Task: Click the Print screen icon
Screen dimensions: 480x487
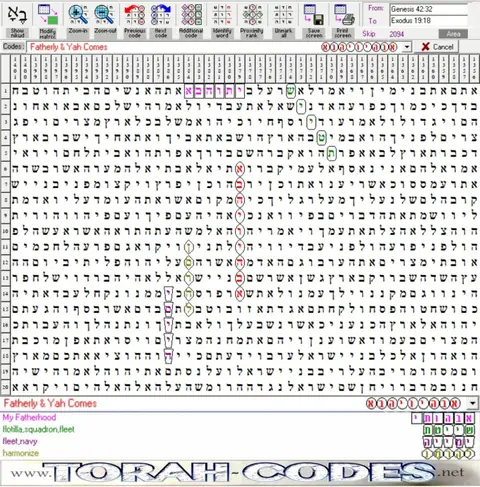Action: click(344, 15)
